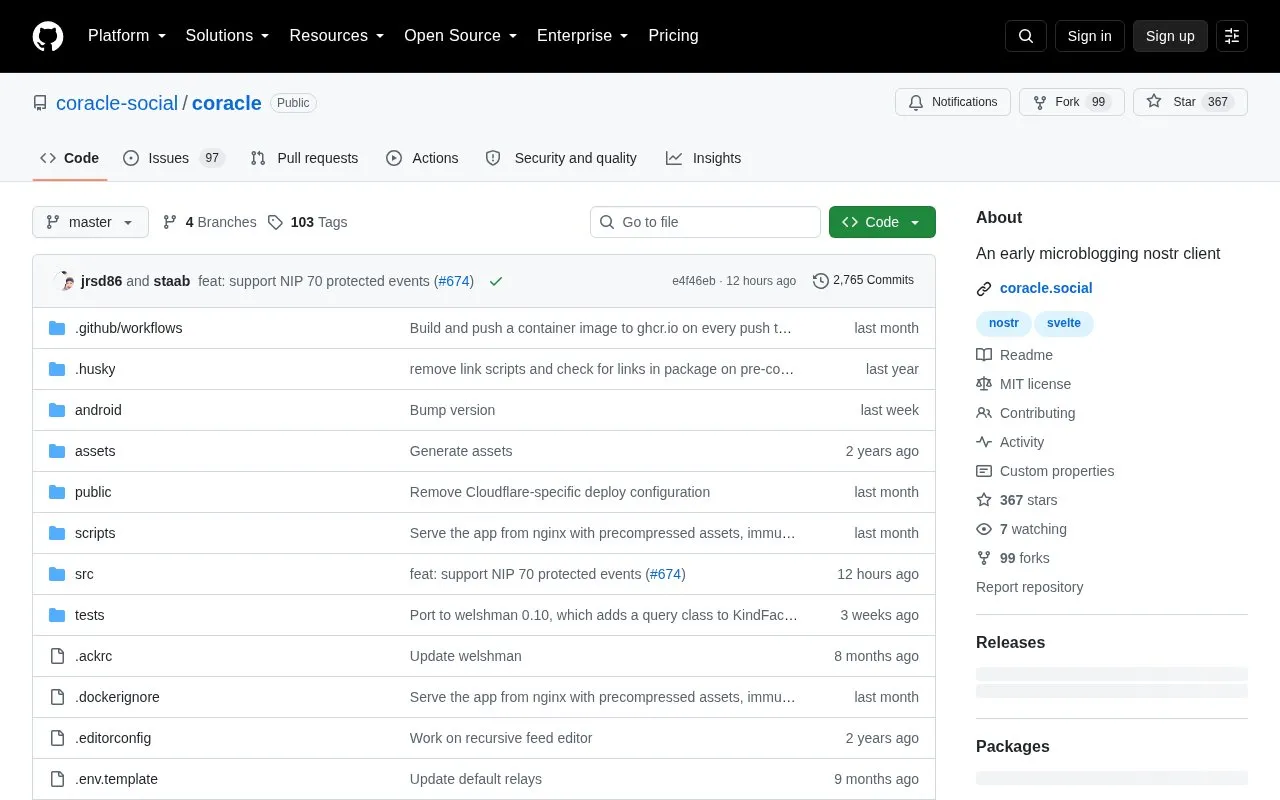Open the Pricing page link

pyautogui.click(x=673, y=36)
